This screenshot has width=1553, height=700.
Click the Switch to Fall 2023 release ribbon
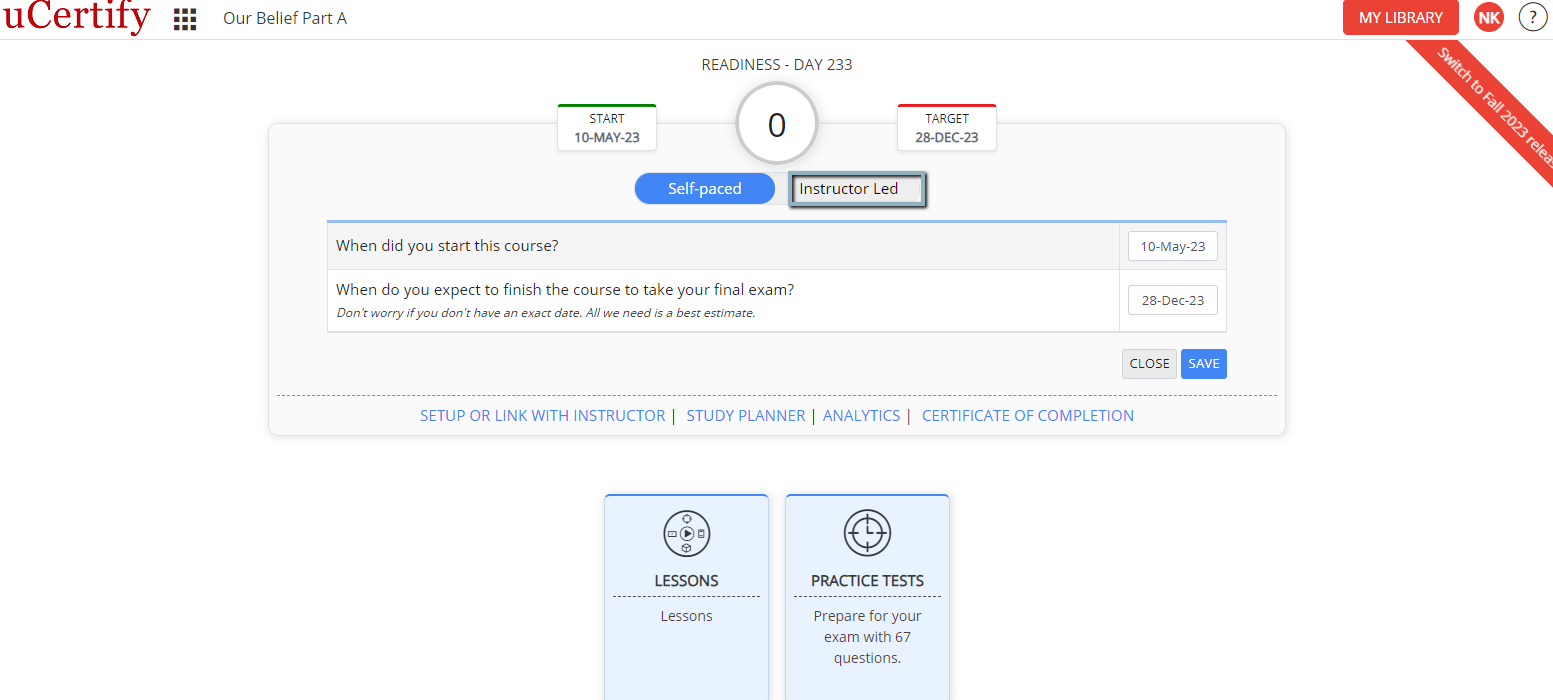click(x=1490, y=105)
